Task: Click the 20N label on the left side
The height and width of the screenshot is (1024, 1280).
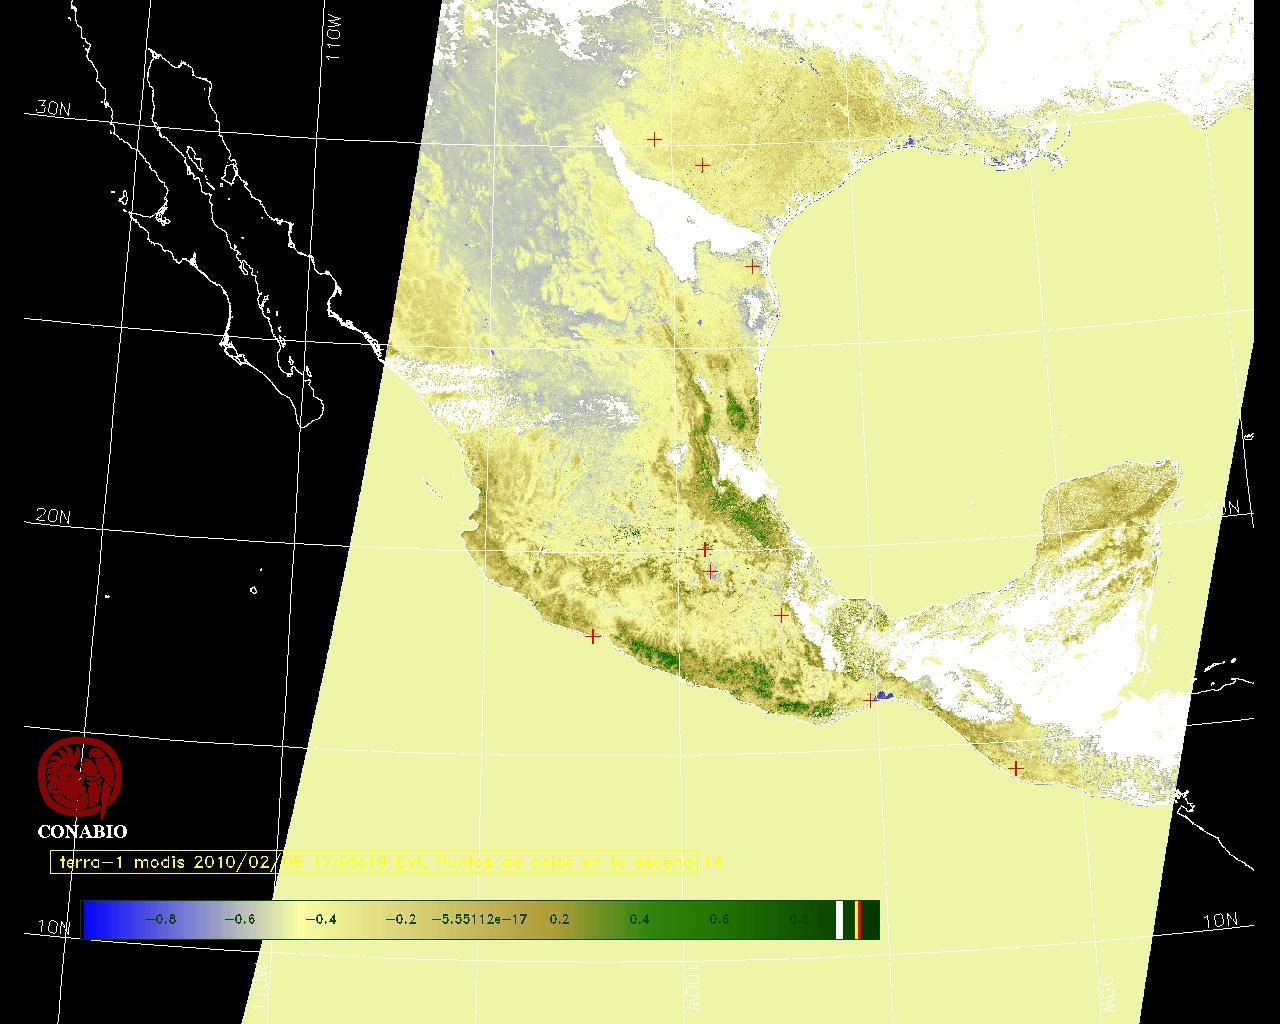Action: coord(53,516)
